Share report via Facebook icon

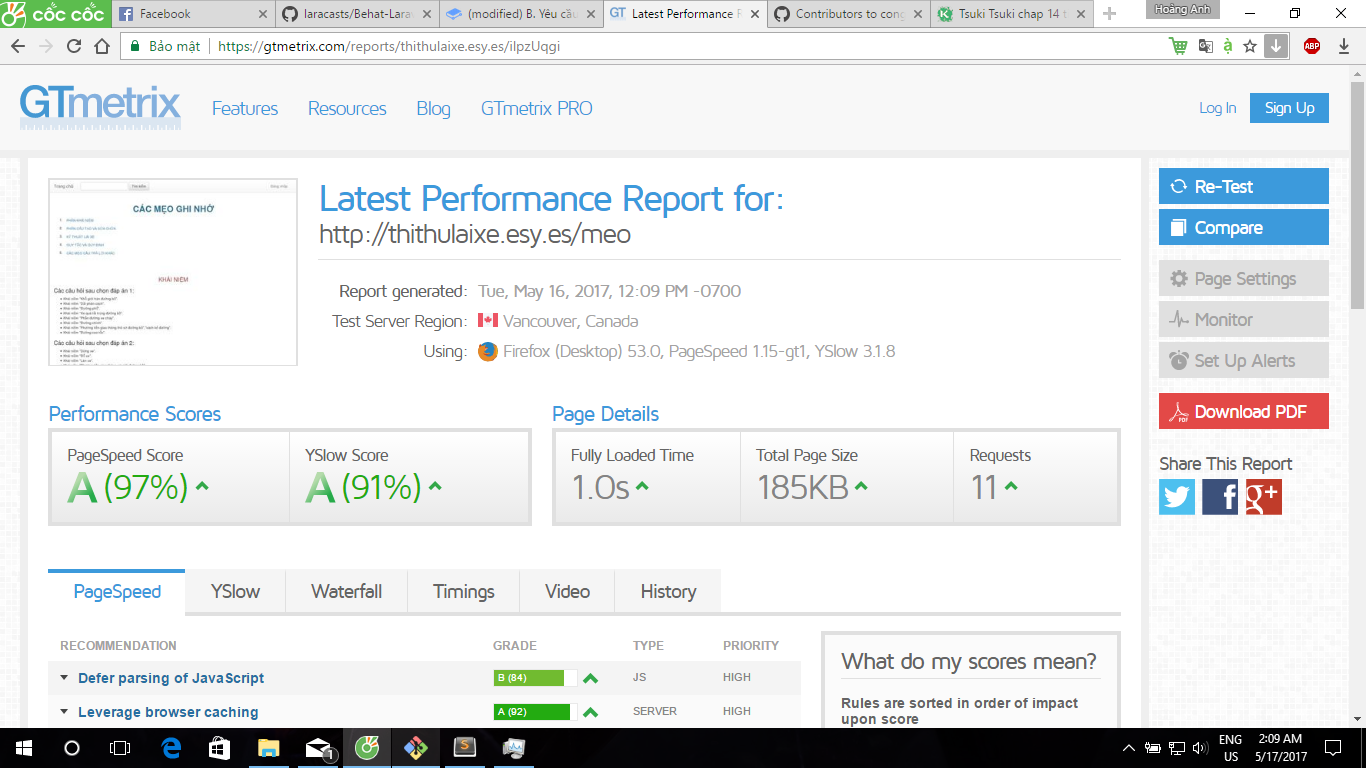pos(1220,497)
